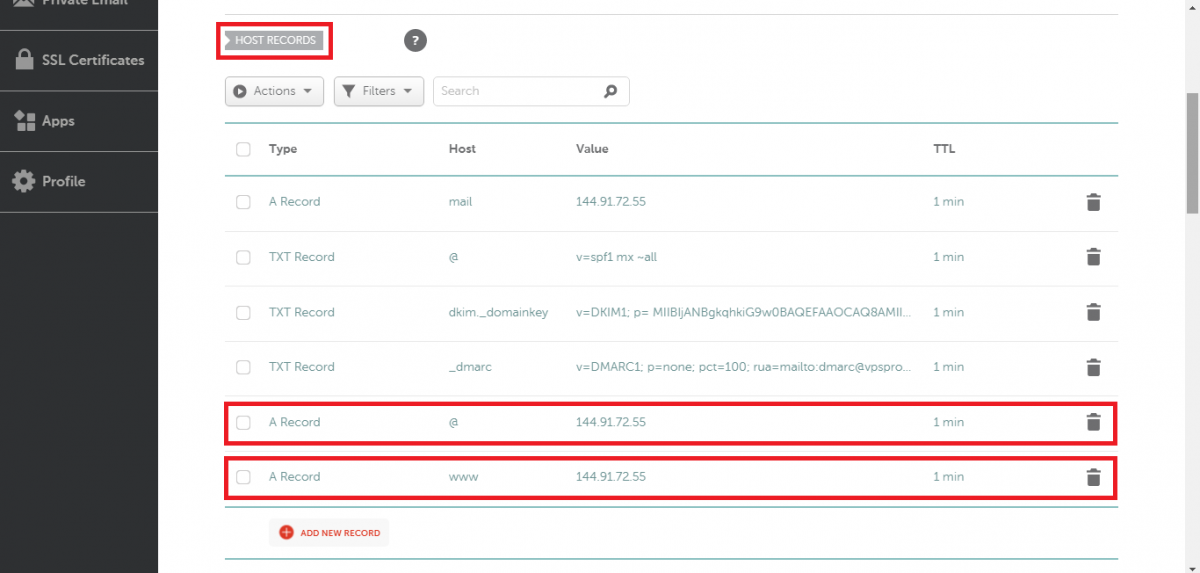Collapse the HOST RECORDS section label

pyautogui.click(x=274, y=41)
